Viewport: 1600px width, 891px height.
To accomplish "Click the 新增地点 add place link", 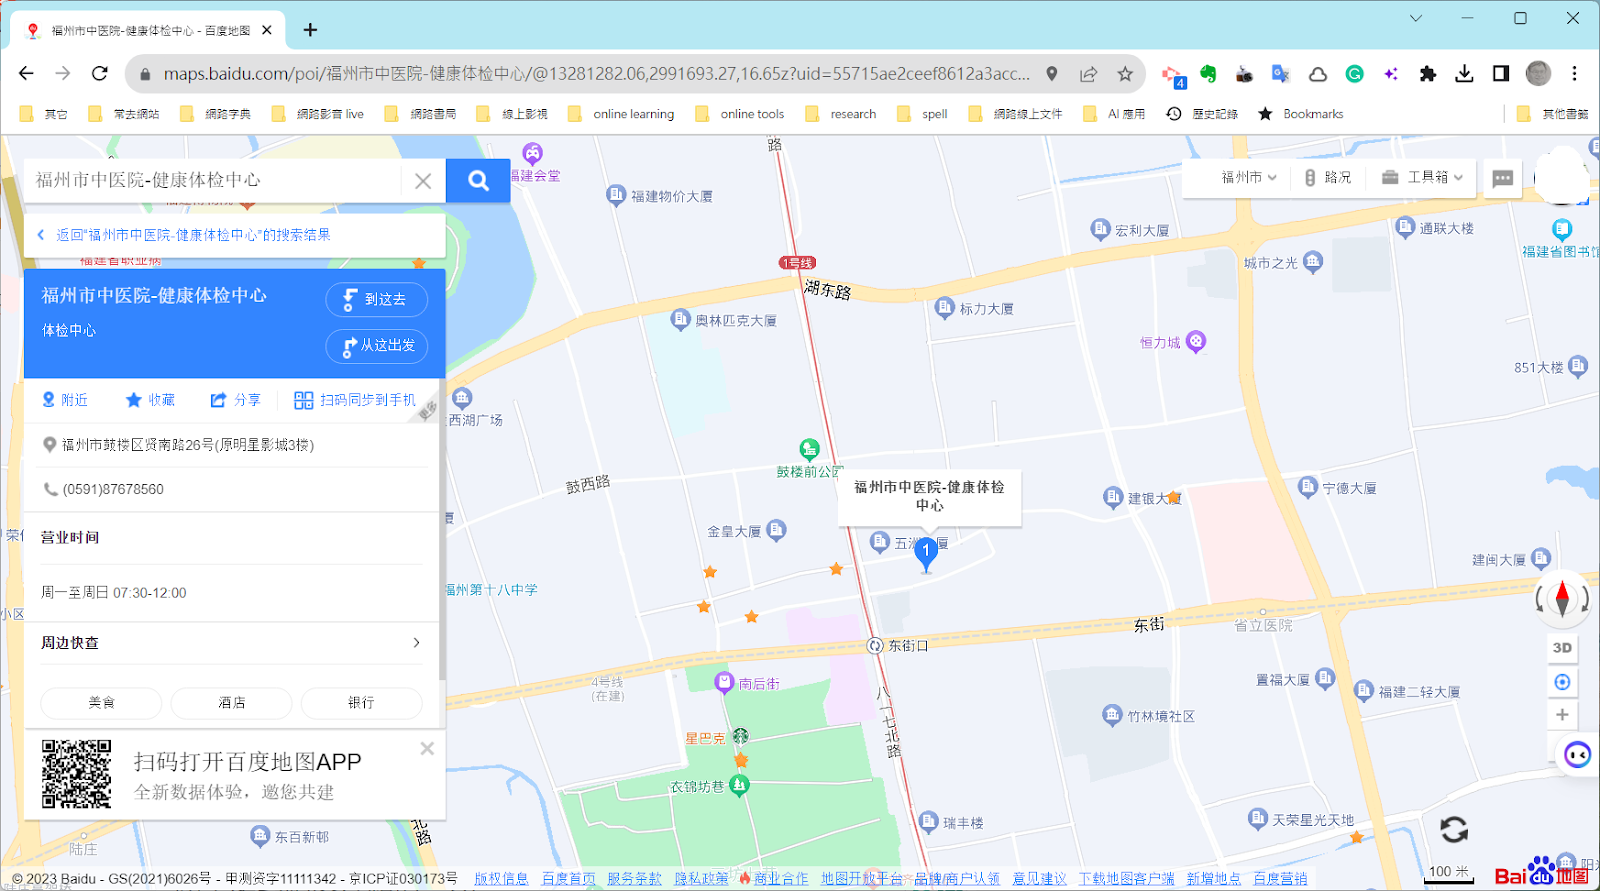I will tap(1213, 878).
